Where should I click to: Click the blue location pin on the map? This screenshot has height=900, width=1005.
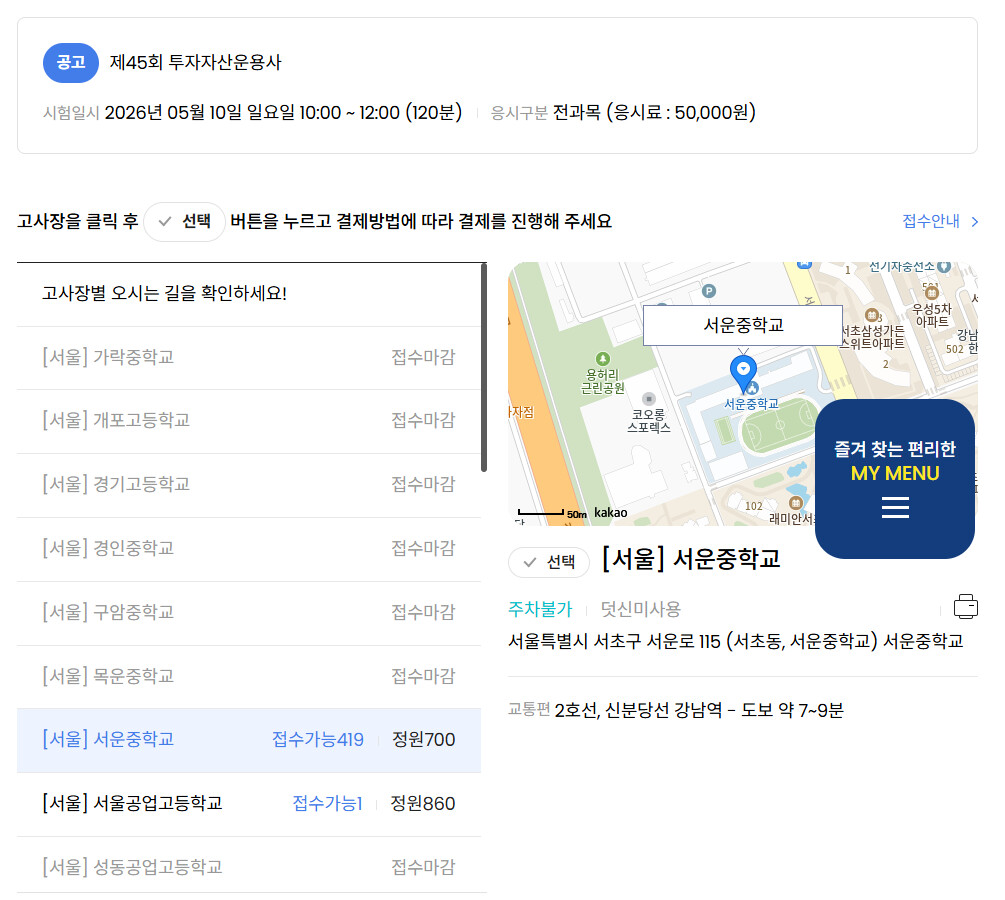click(744, 370)
